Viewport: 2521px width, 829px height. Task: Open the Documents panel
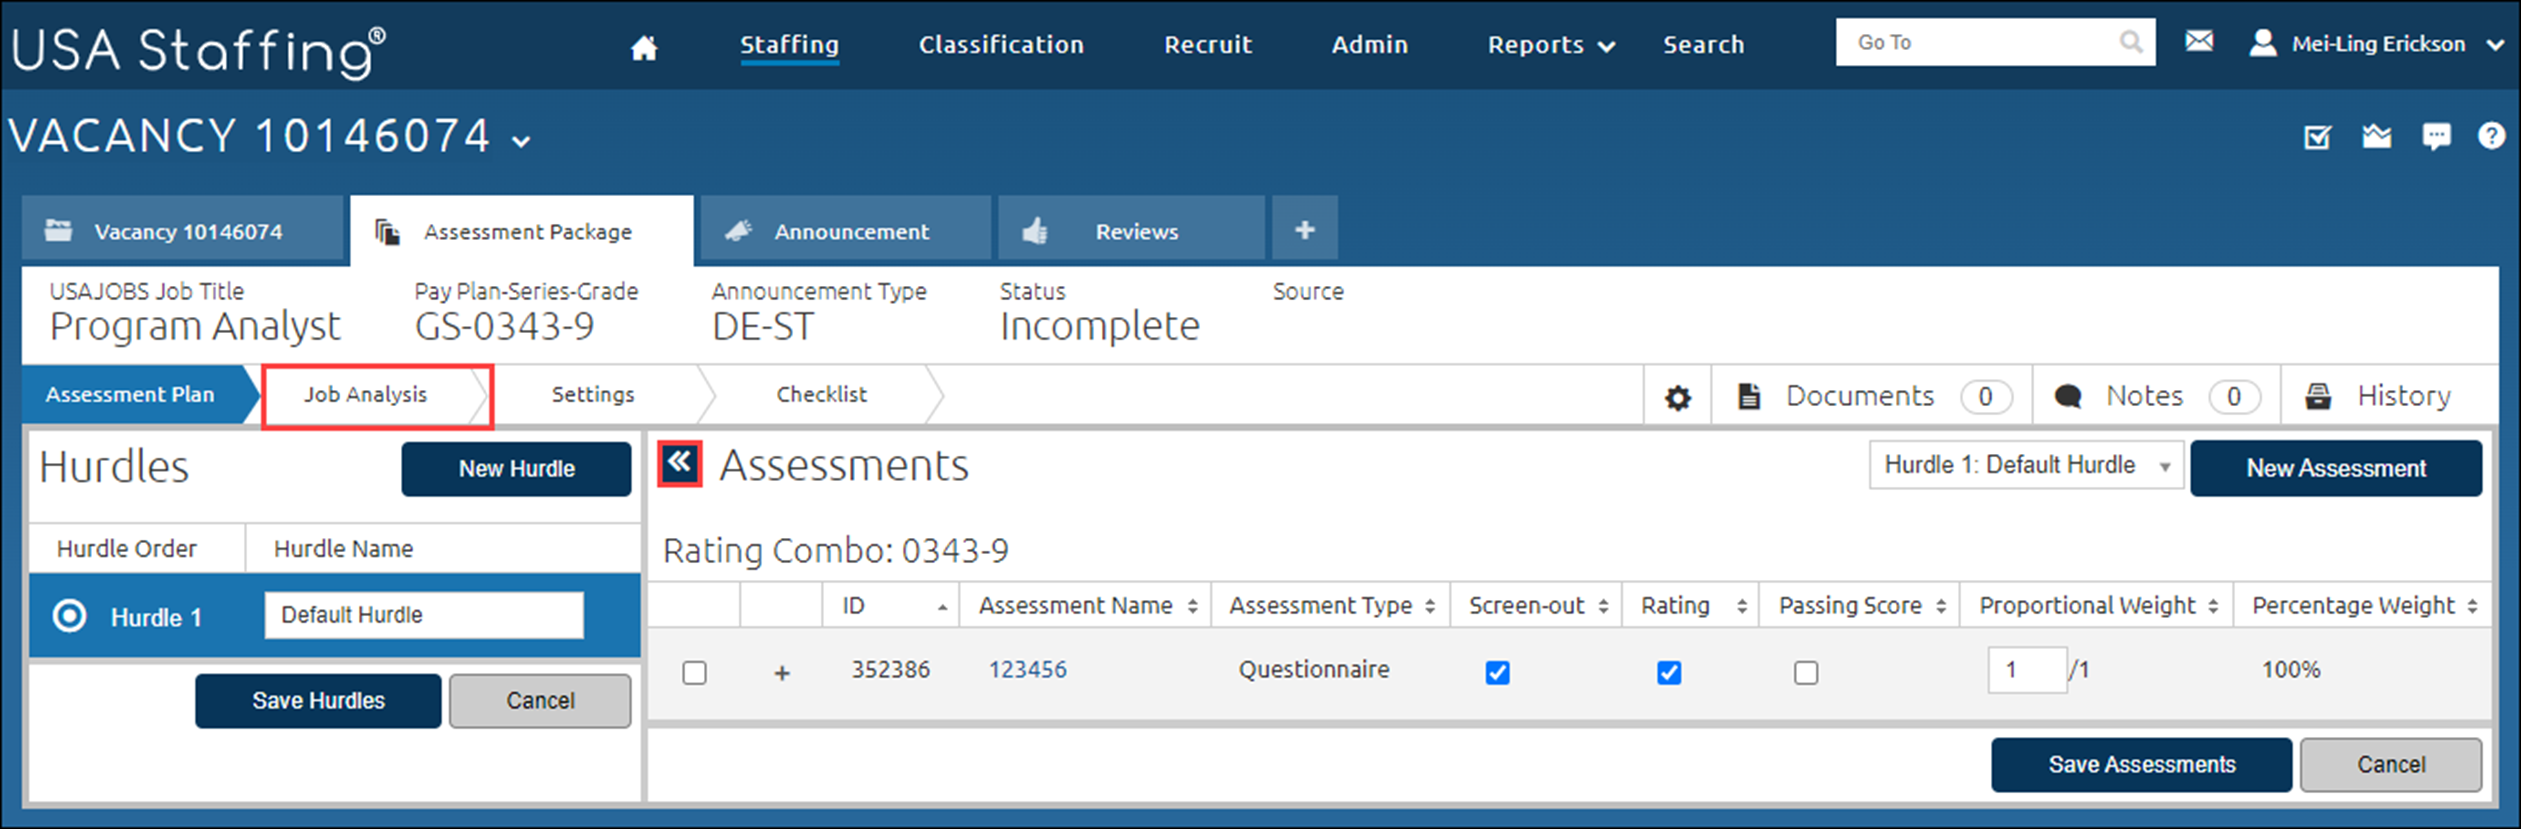1872,397
